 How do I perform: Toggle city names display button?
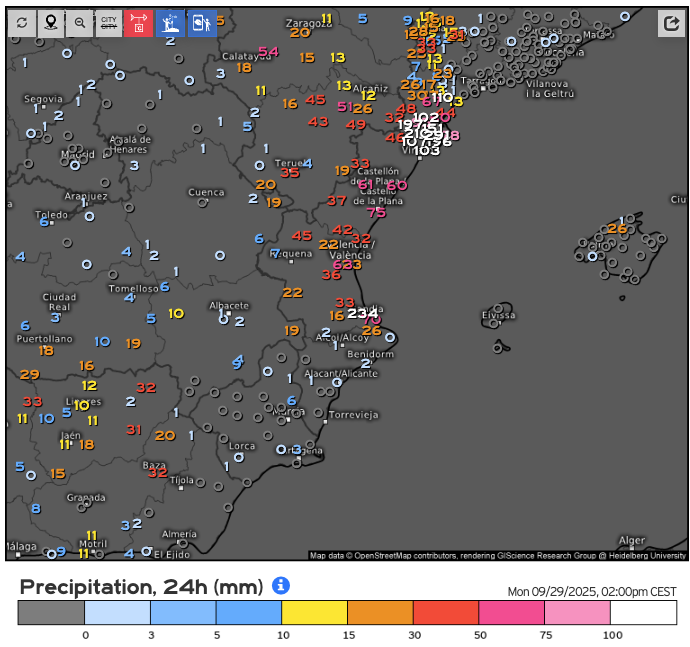click(109, 23)
